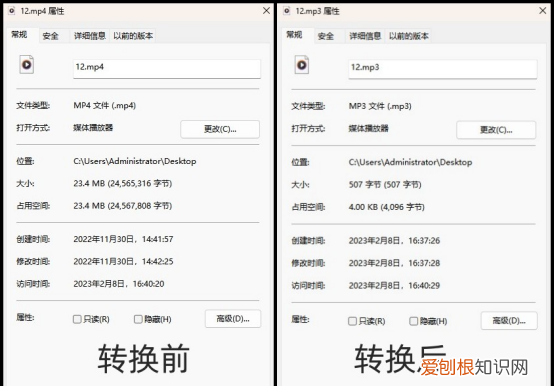This screenshot has width=554, height=386.
Task: Click the media file icon for 12.mp4
Action: [x=26, y=65]
